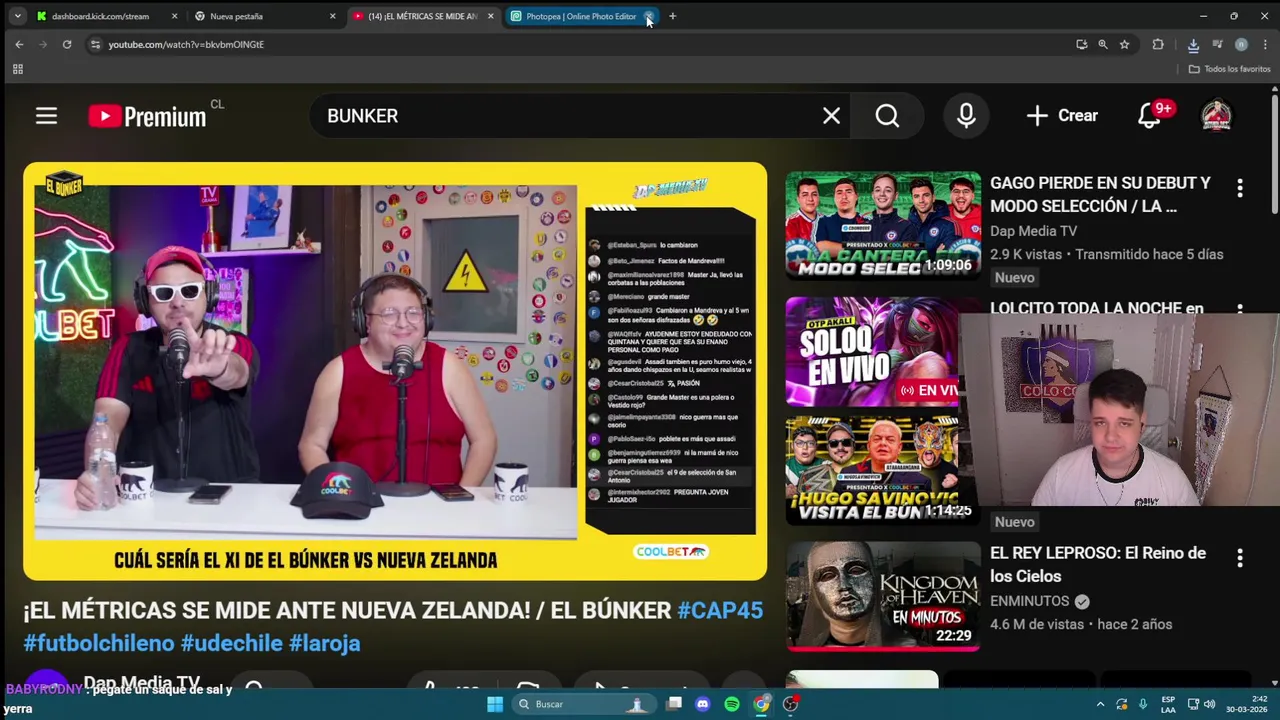This screenshot has height=720, width=1280.
Task: Close the dashboard.kick.com tab
Action: [174, 16]
